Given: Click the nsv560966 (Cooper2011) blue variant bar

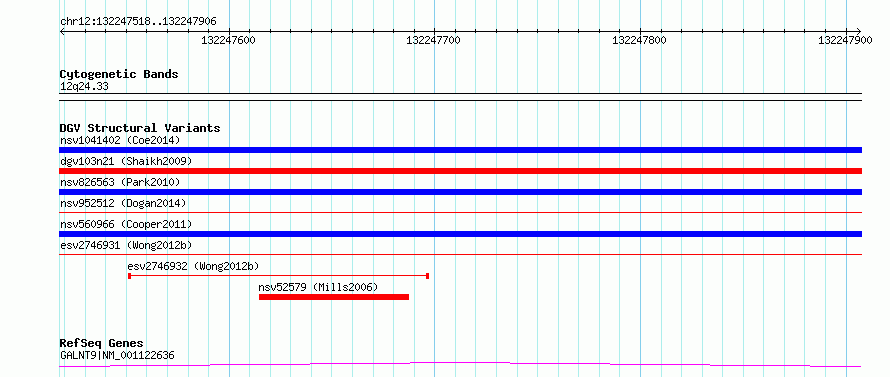Looking at the screenshot, I should (x=460, y=234).
